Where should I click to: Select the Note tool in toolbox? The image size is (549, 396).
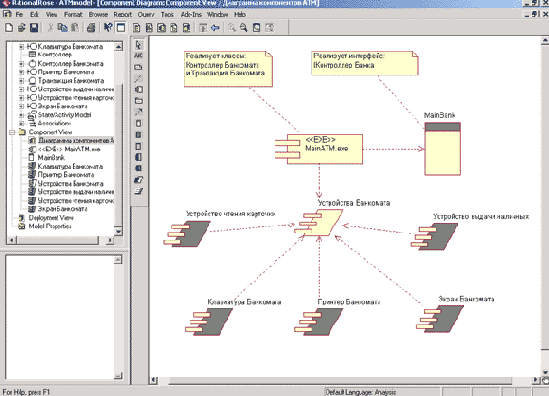tap(138, 67)
